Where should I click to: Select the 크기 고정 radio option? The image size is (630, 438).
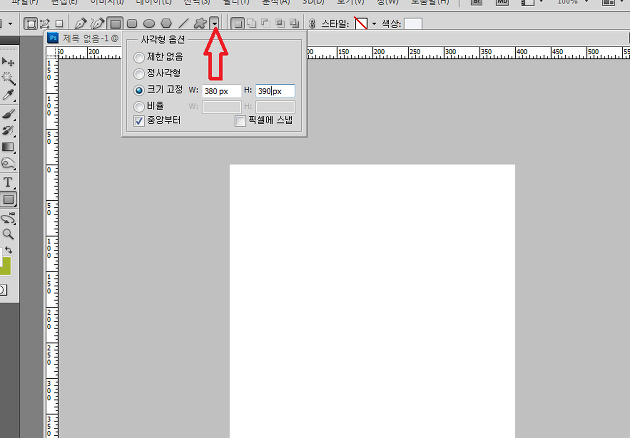[139, 90]
